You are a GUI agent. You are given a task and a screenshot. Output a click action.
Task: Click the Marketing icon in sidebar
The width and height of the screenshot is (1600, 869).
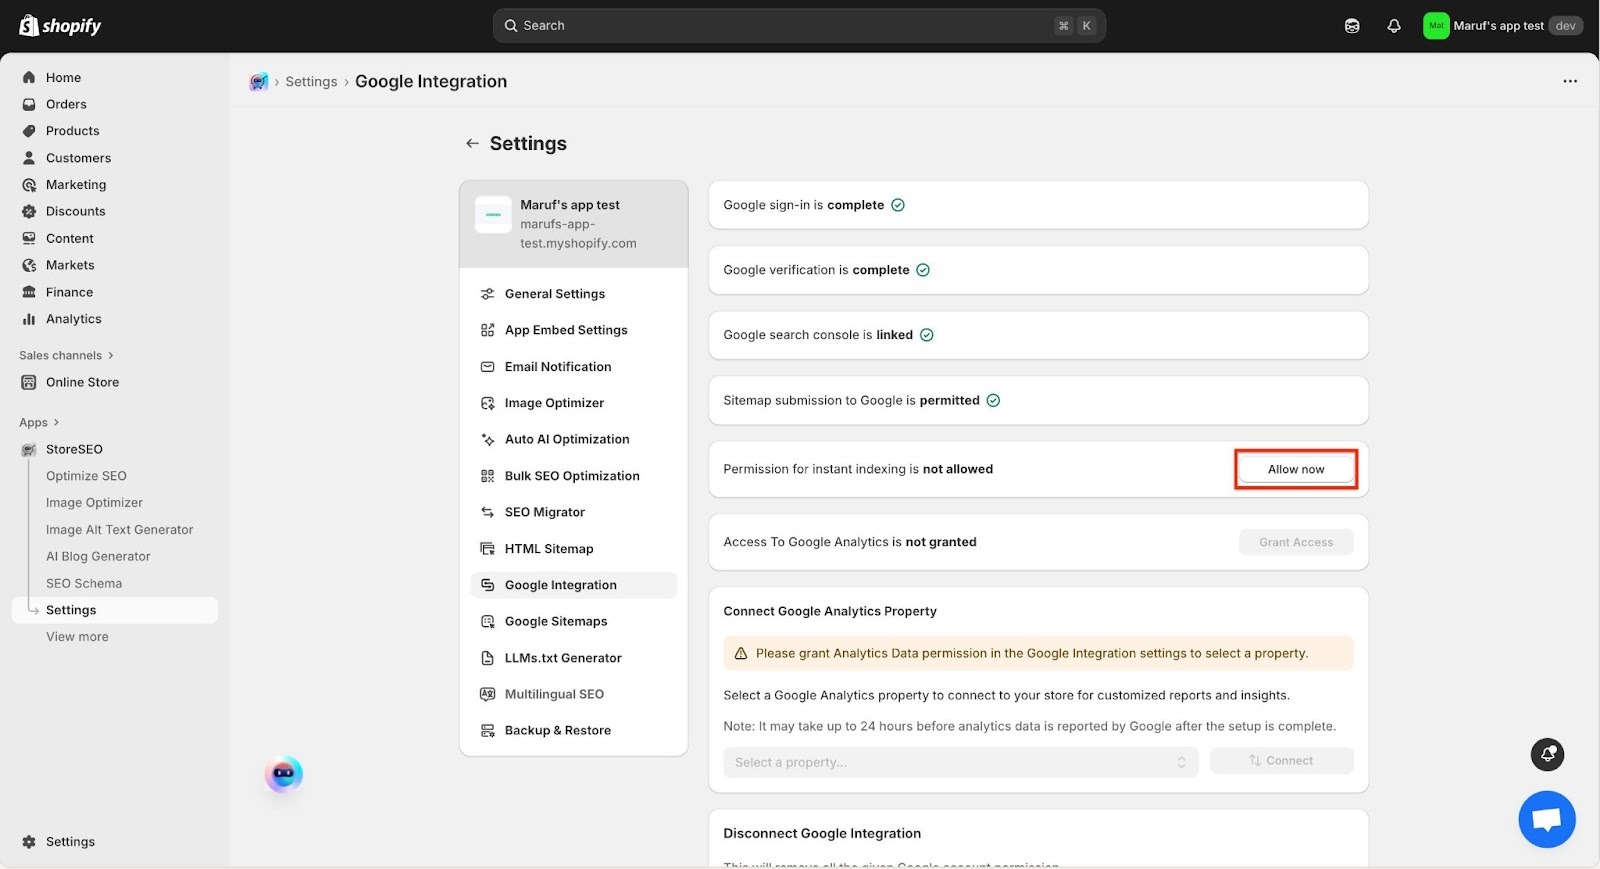coord(29,185)
